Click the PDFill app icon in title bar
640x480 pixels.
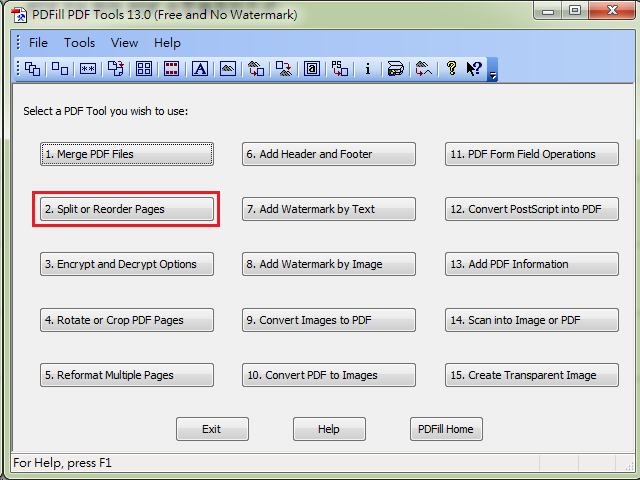tap(19, 15)
